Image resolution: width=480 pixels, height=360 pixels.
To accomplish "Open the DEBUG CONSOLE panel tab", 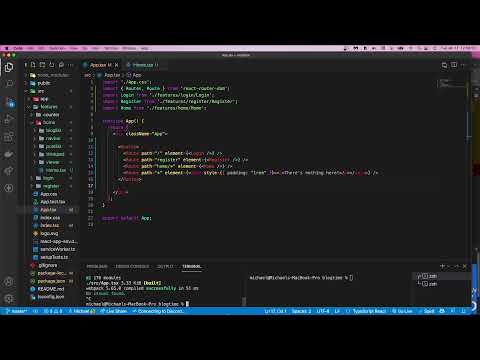I will point(132,266).
